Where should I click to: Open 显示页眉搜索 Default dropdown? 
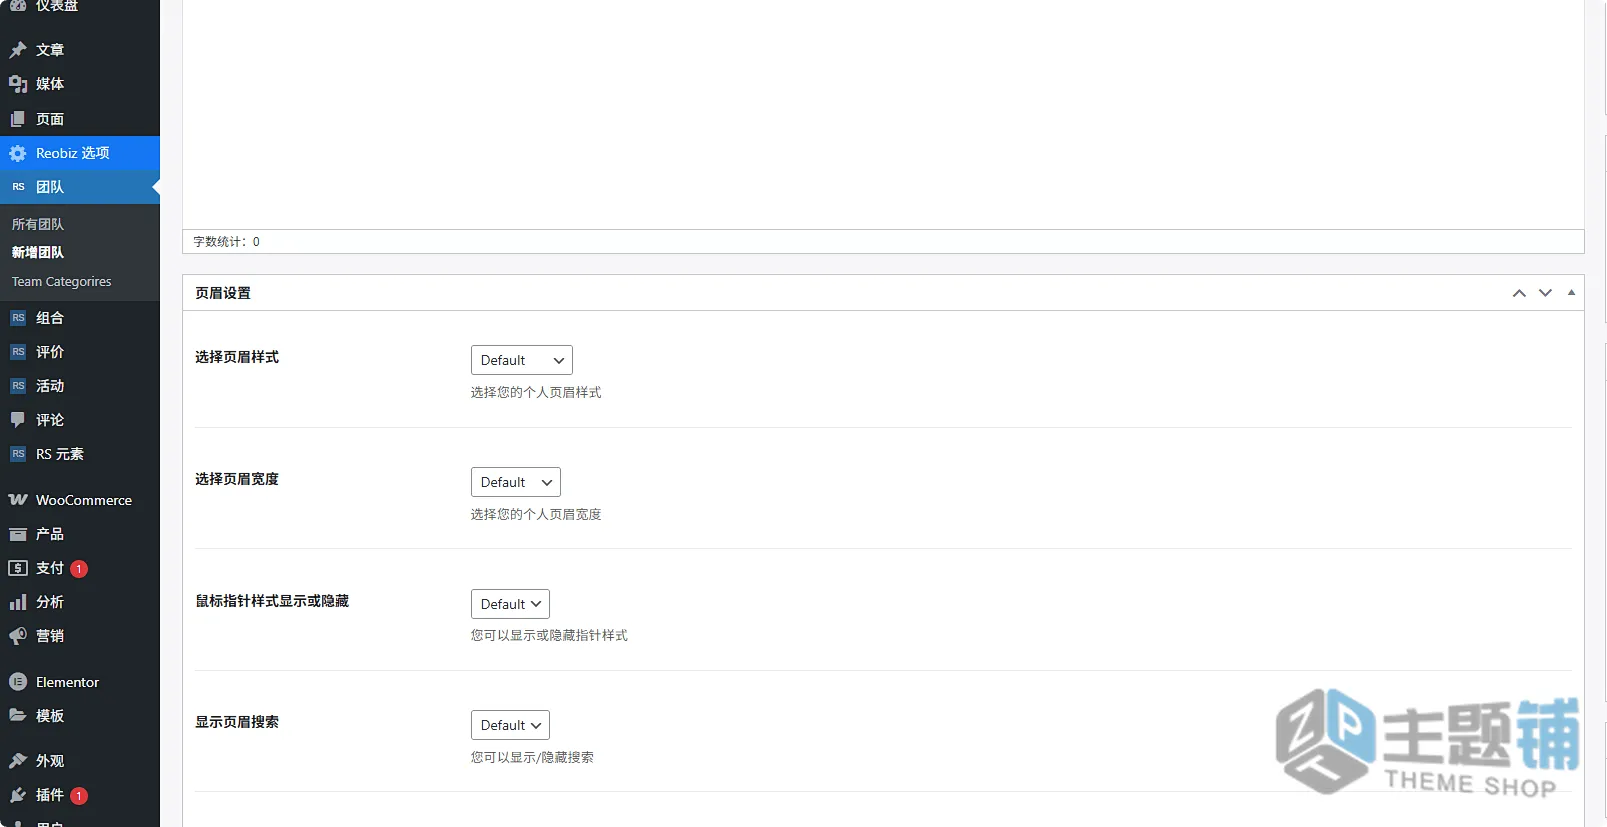click(x=510, y=725)
